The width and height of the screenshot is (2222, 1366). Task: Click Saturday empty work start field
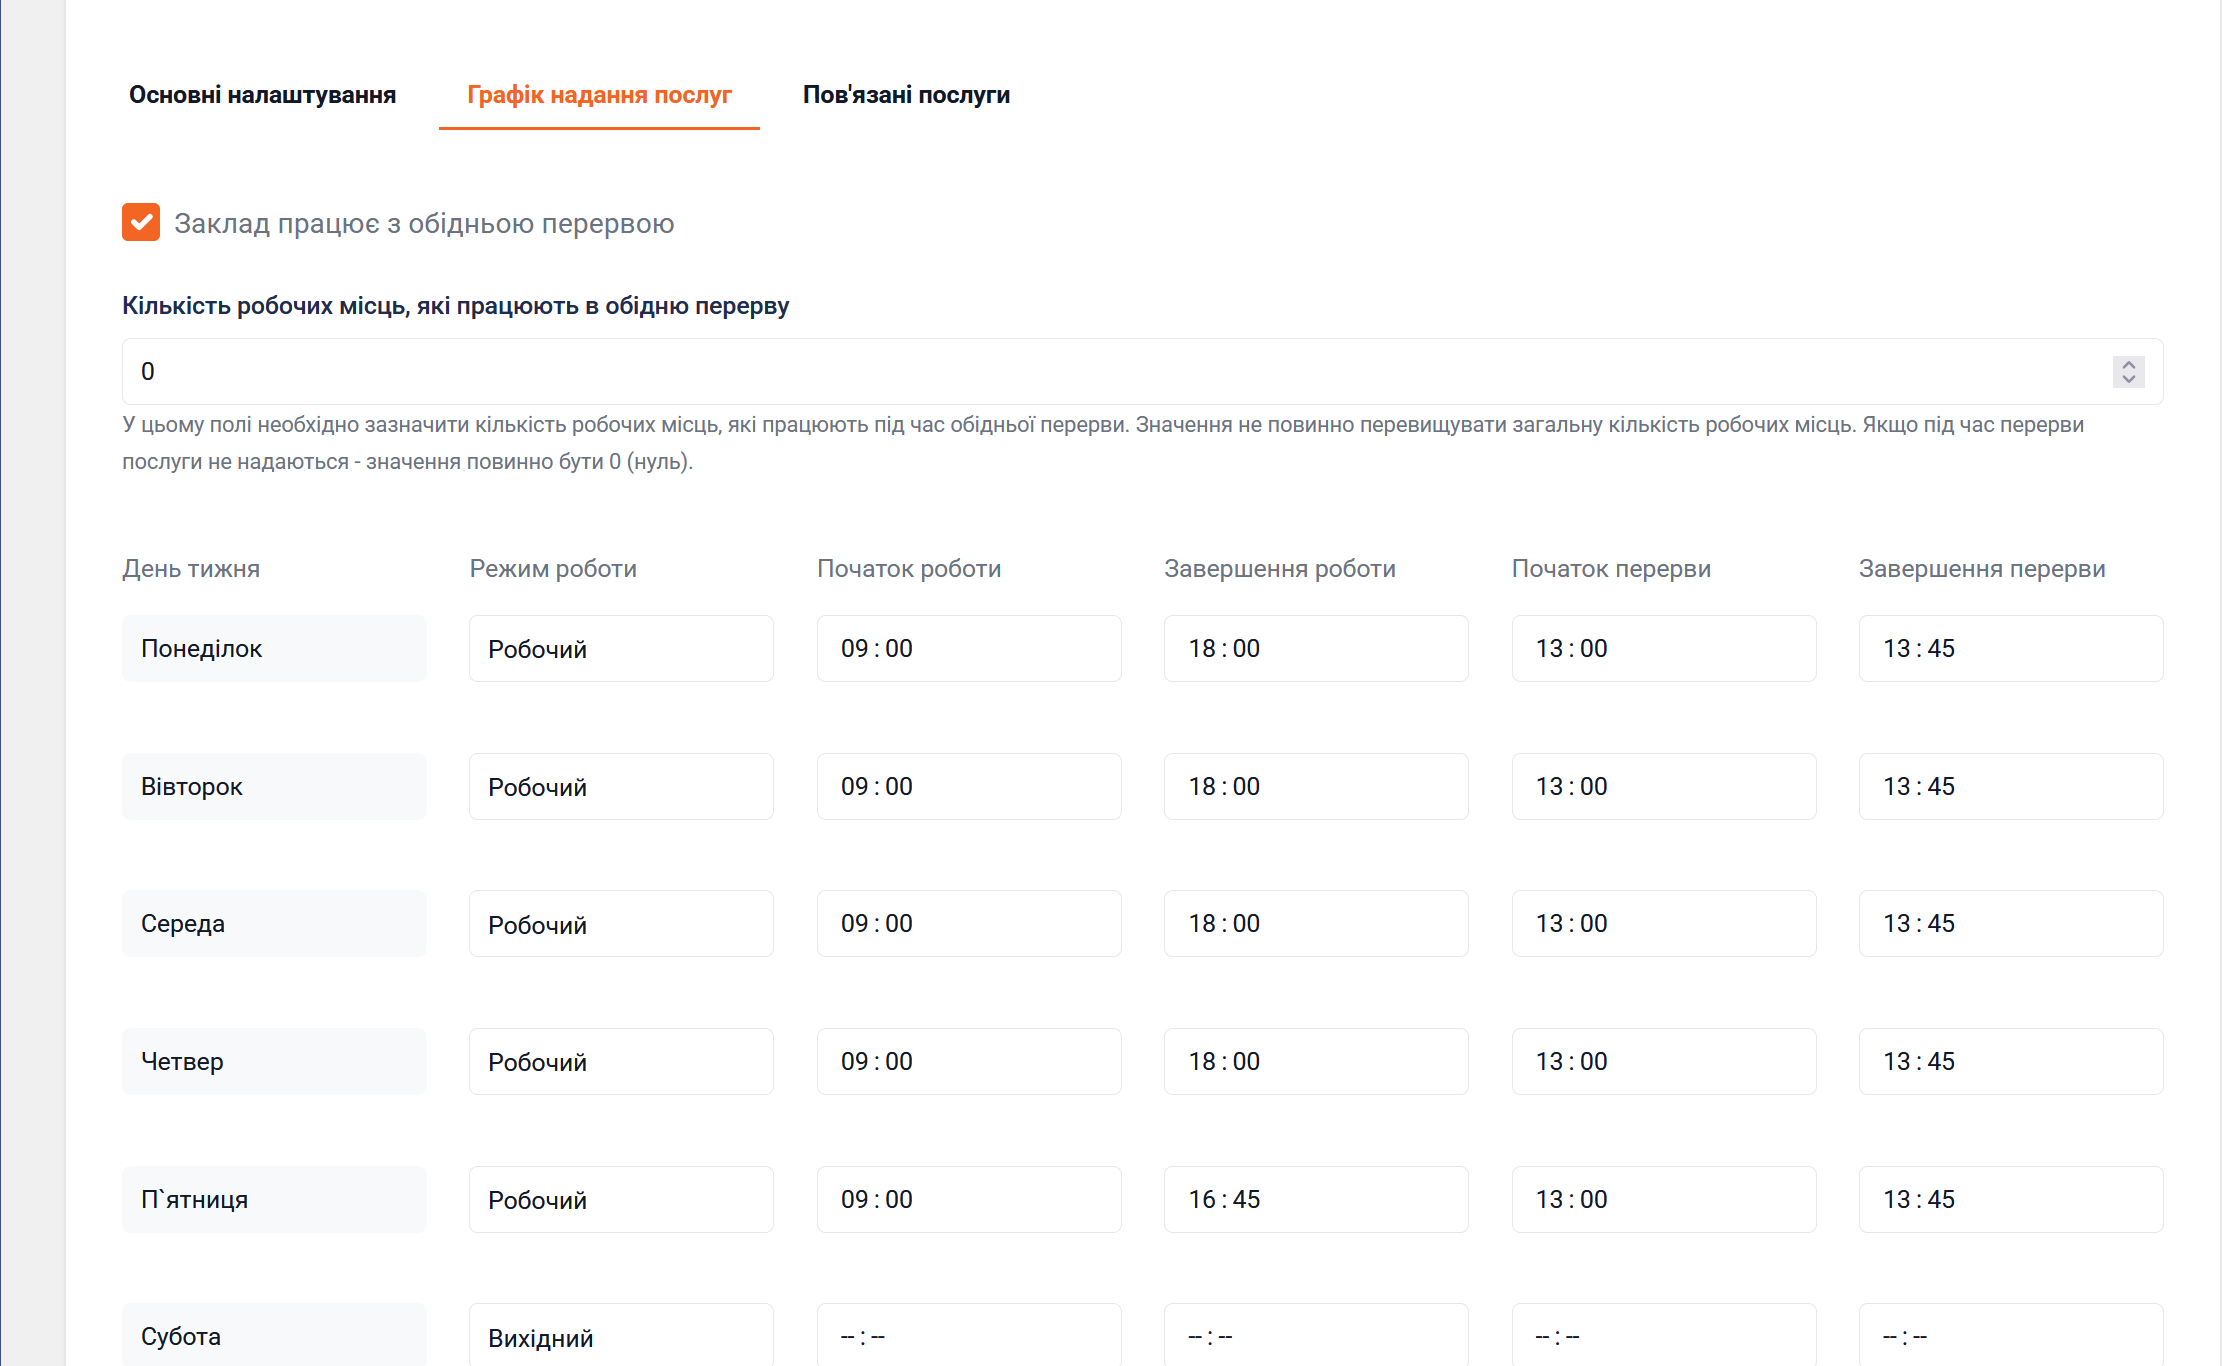click(x=968, y=1337)
